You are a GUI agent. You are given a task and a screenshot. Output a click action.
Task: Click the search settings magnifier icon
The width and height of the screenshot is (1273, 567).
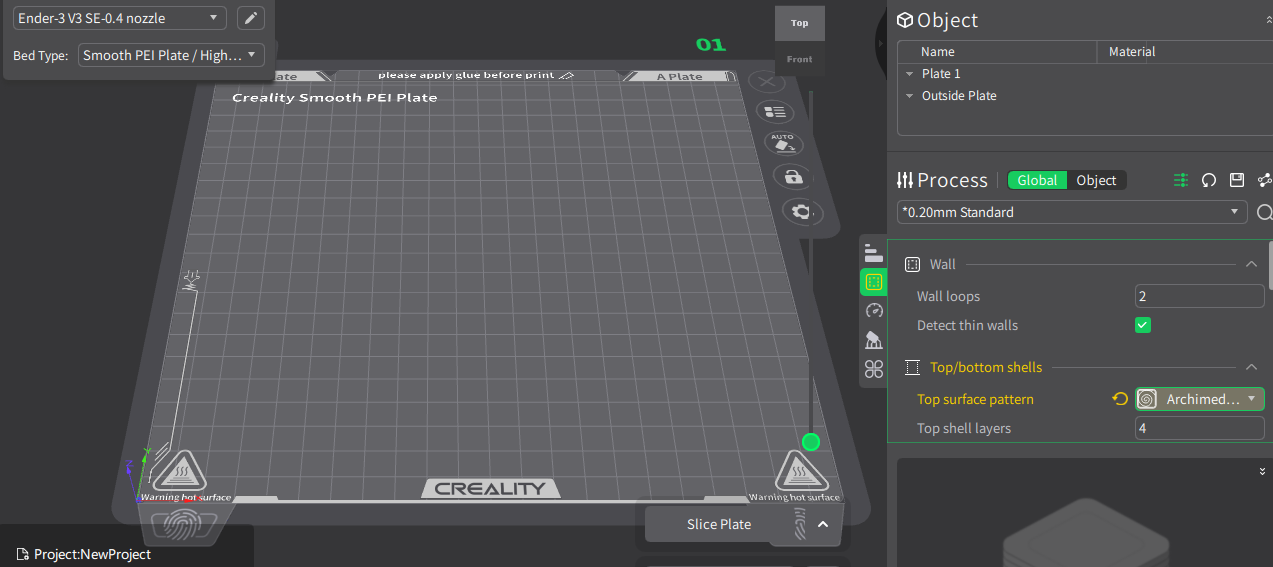1264,212
